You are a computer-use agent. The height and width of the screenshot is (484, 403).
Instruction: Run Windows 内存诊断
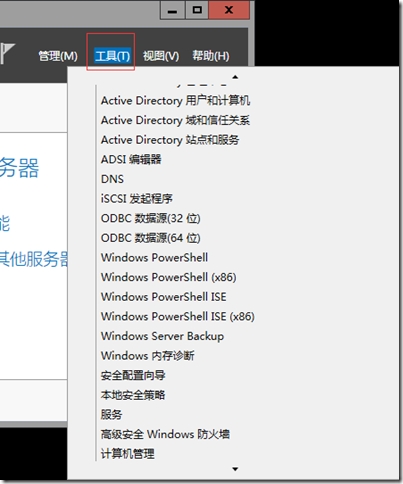148,356
